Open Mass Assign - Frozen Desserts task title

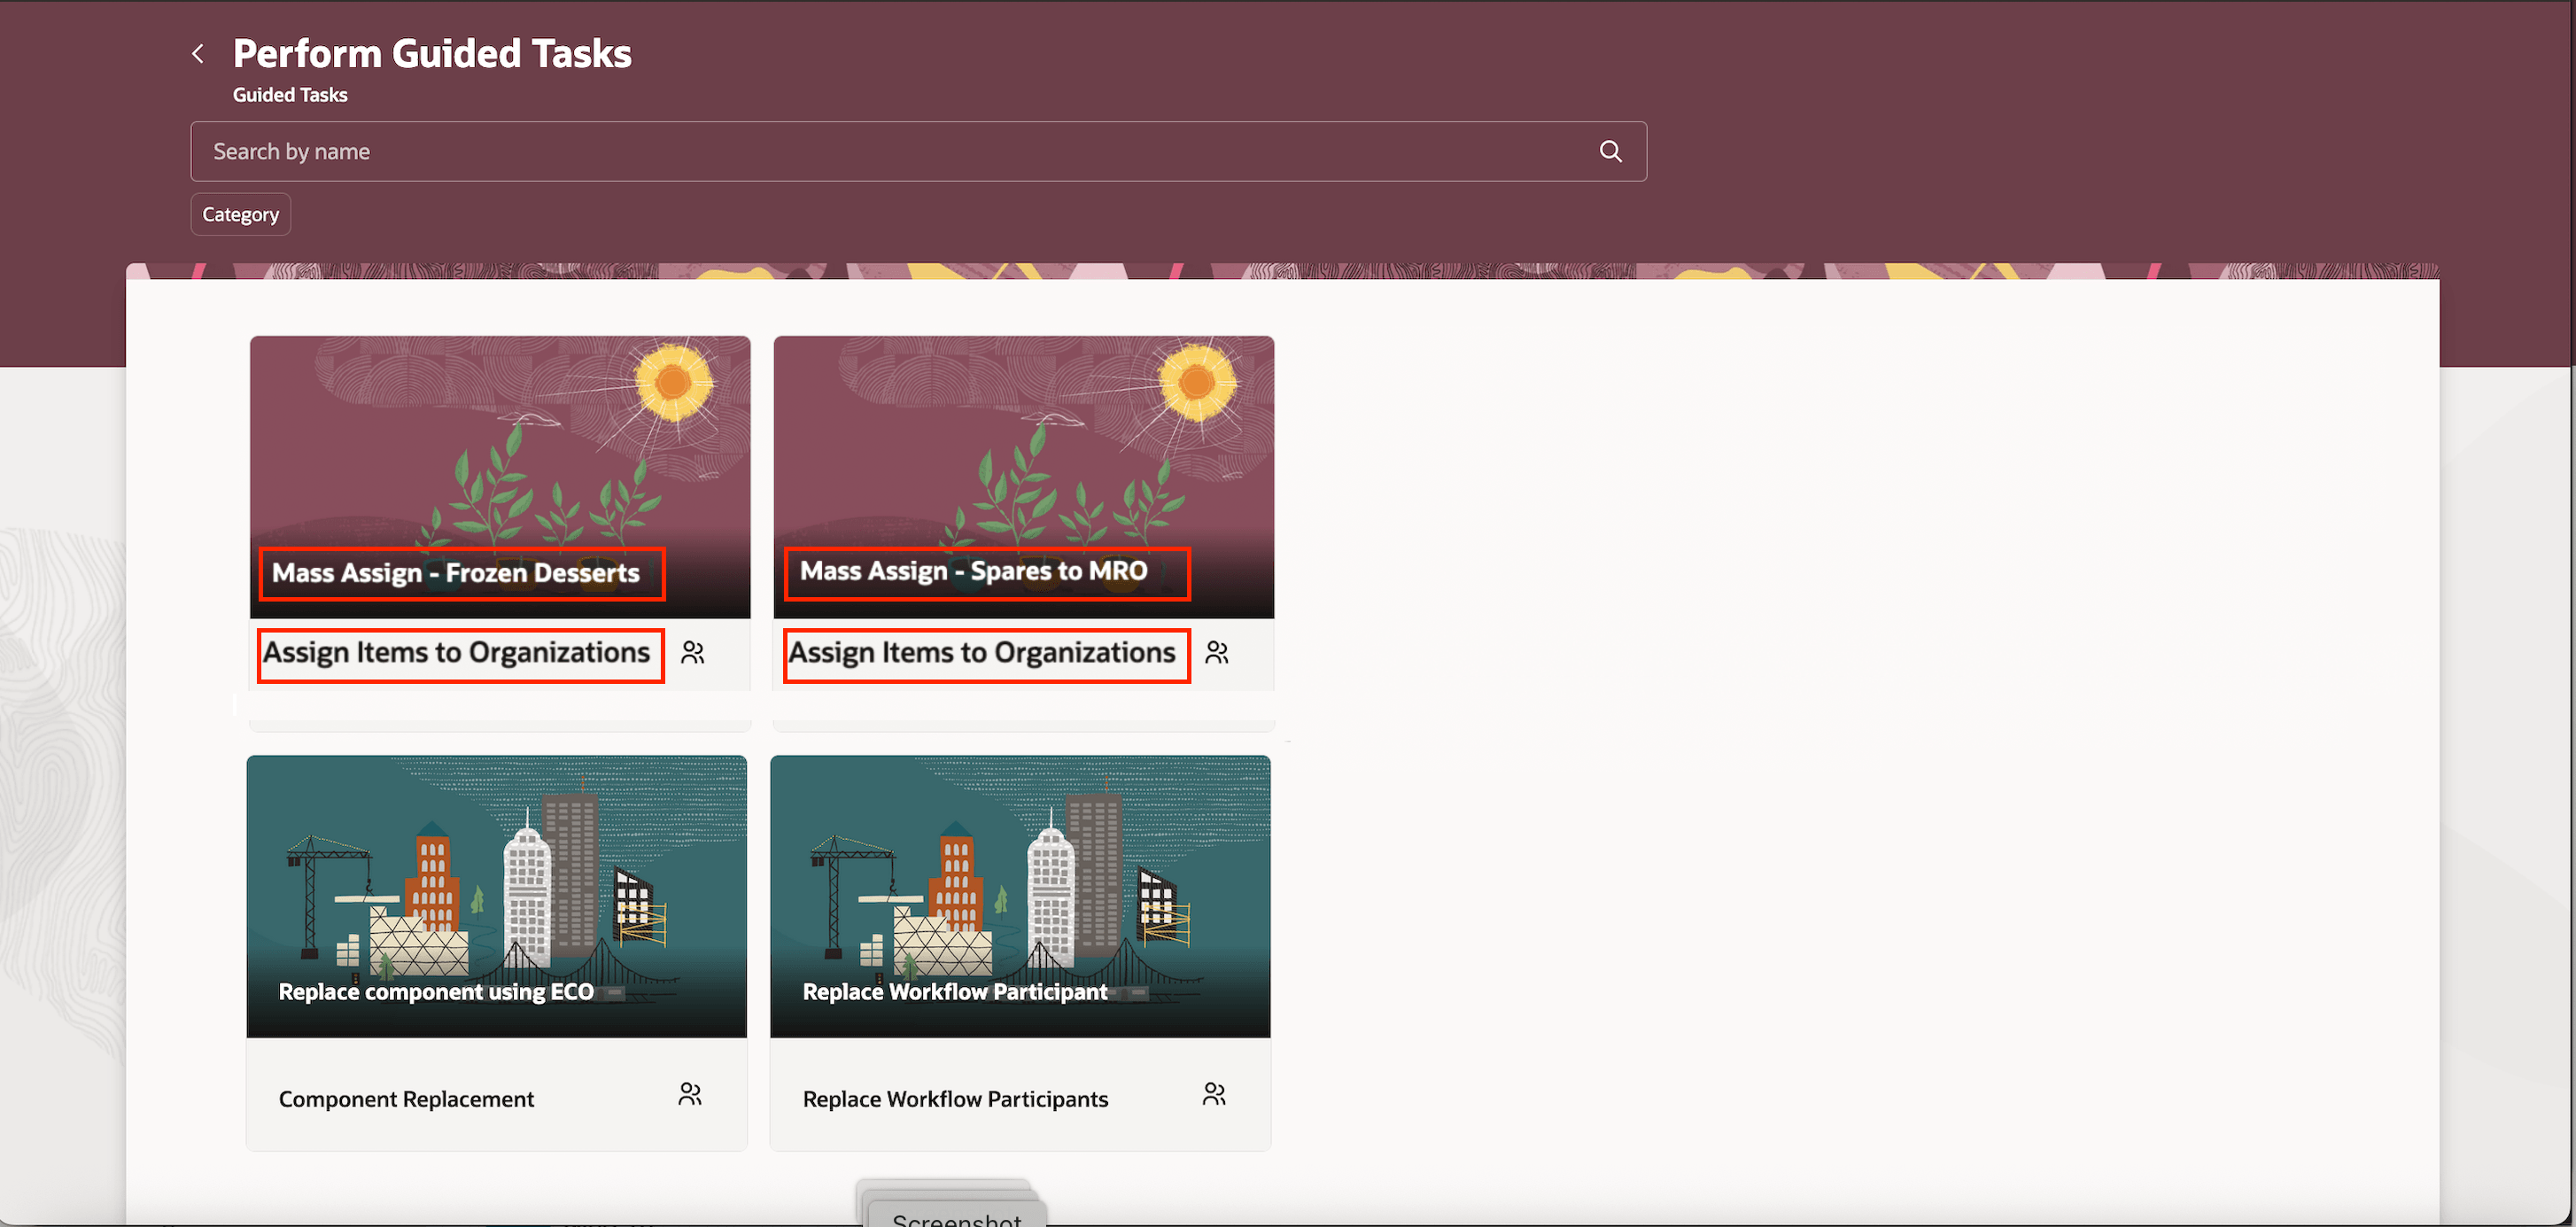(x=456, y=573)
